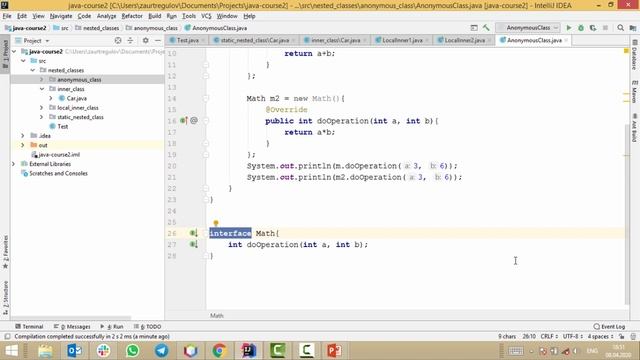Image resolution: width=640 pixels, height=360 pixels.
Task: Collapse the src folder
Action: tap(23, 61)
